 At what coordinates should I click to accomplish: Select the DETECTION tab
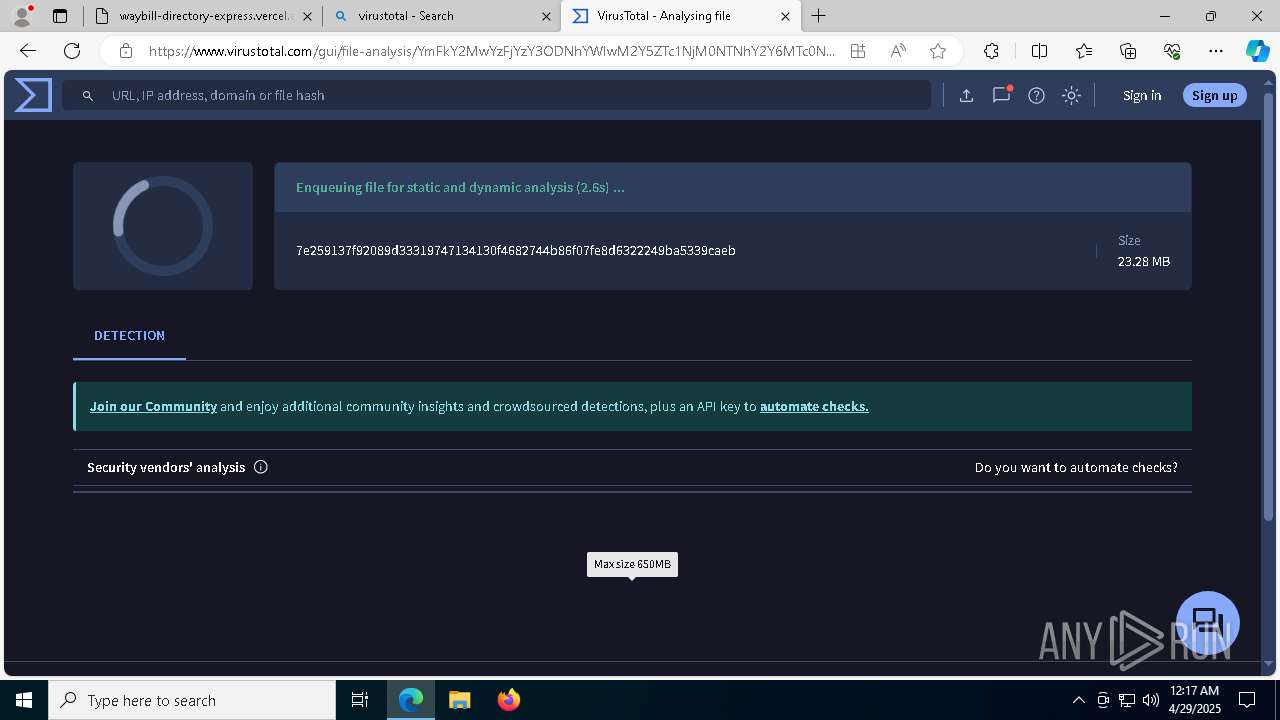(129, 336)
